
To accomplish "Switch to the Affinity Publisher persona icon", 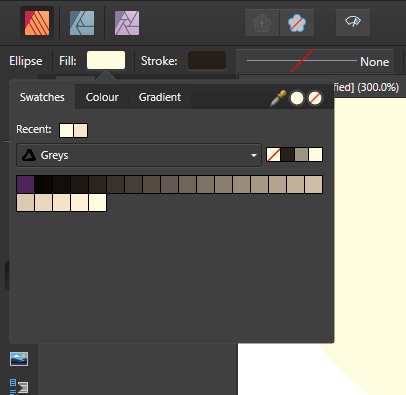I will pyautogui.click(x=37, y=23).
